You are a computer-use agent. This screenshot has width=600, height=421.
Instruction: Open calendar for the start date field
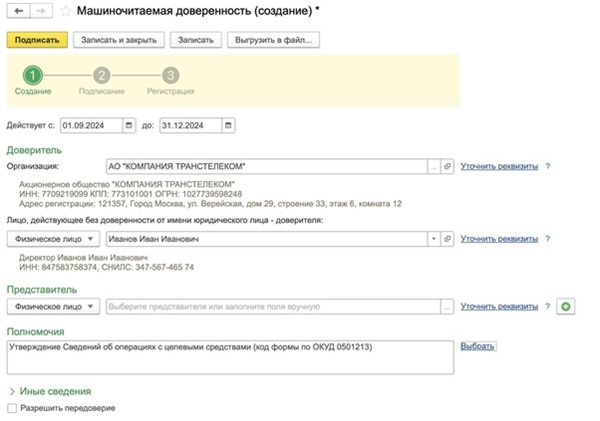(128, 126)
